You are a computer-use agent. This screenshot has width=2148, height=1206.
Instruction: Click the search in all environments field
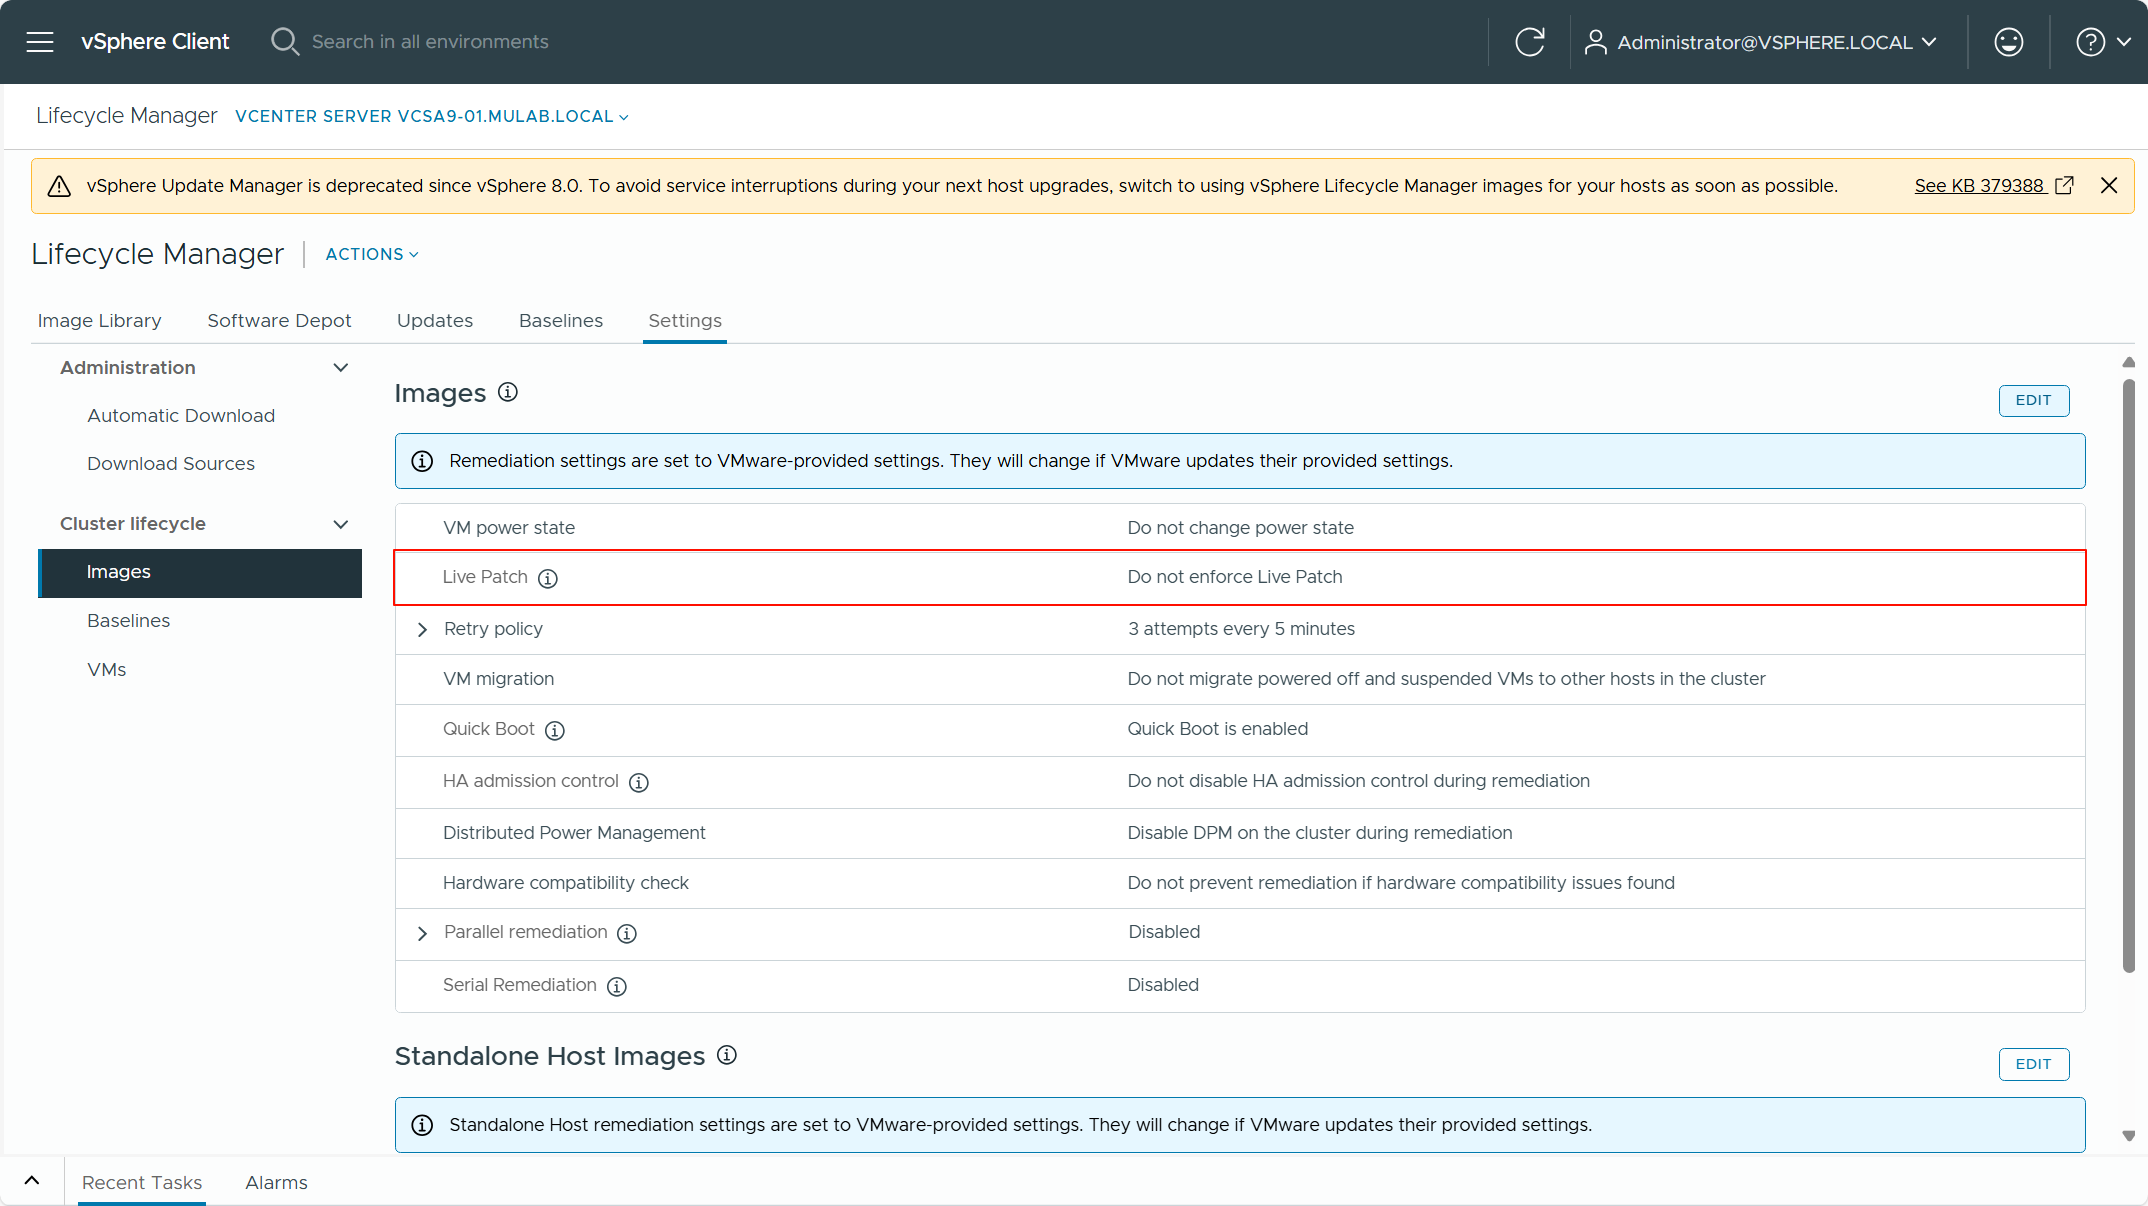coord(430,42)
